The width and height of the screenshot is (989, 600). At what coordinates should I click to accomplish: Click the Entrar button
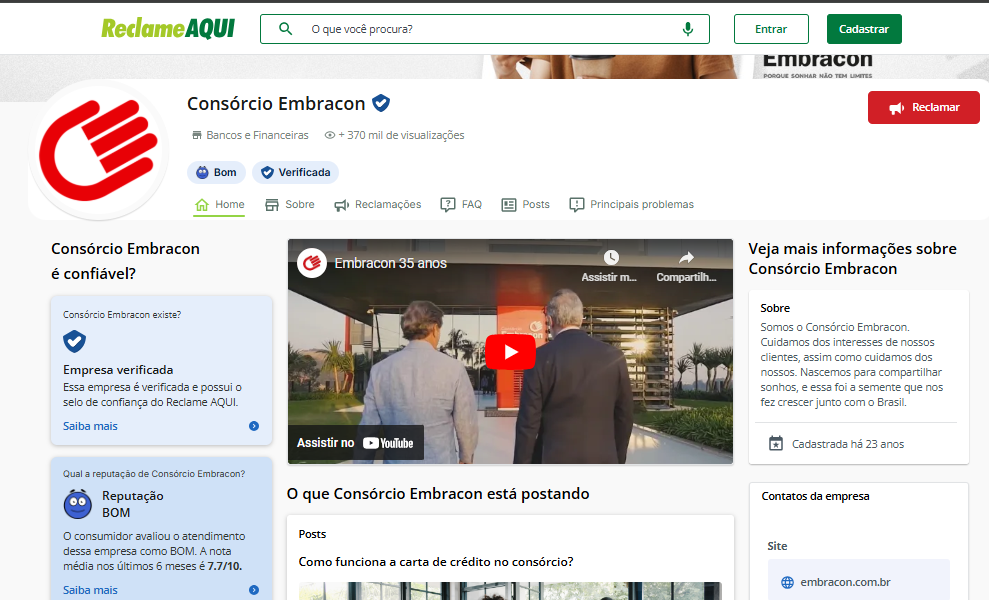tap(771, 29)
